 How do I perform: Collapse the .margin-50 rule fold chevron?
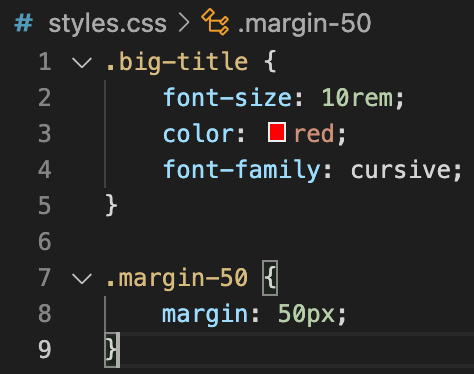click(82, 278)
